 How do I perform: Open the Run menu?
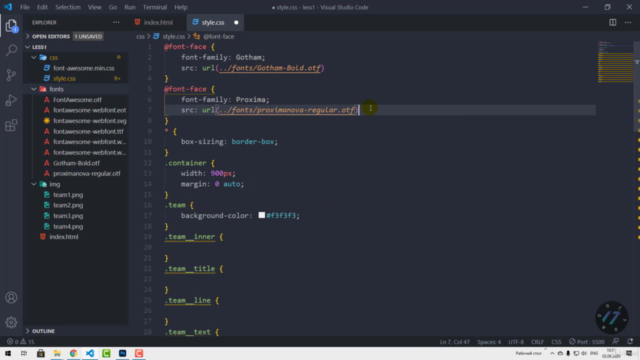point(130,7)
